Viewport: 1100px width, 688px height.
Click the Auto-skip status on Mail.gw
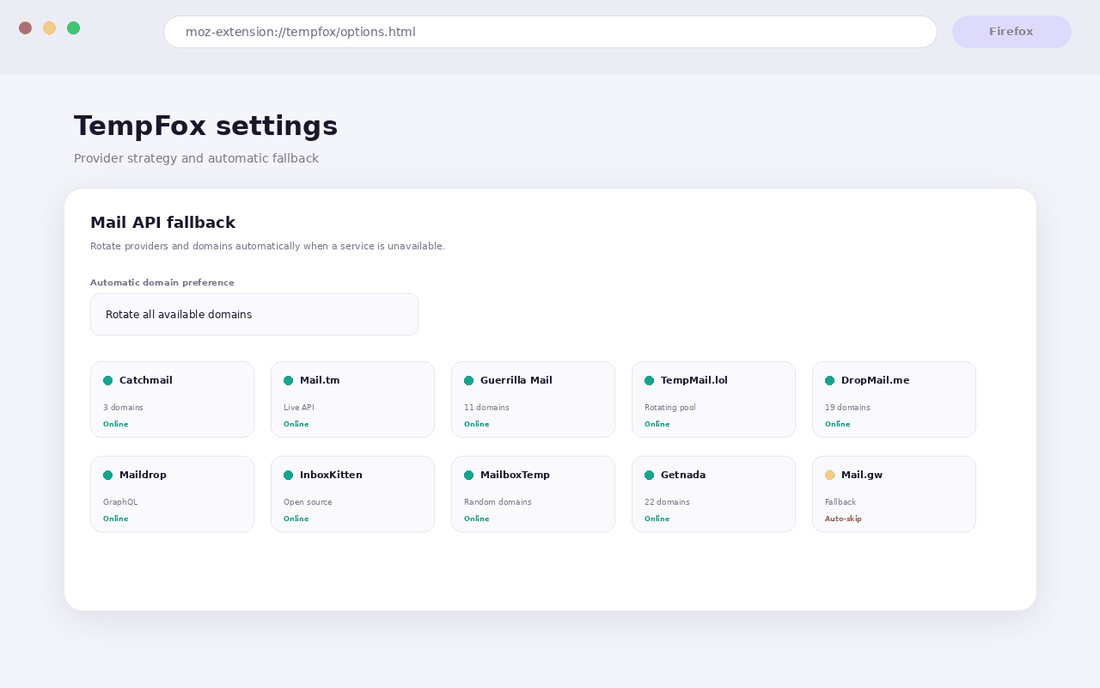pyautogui.click(x=843, y=519)
